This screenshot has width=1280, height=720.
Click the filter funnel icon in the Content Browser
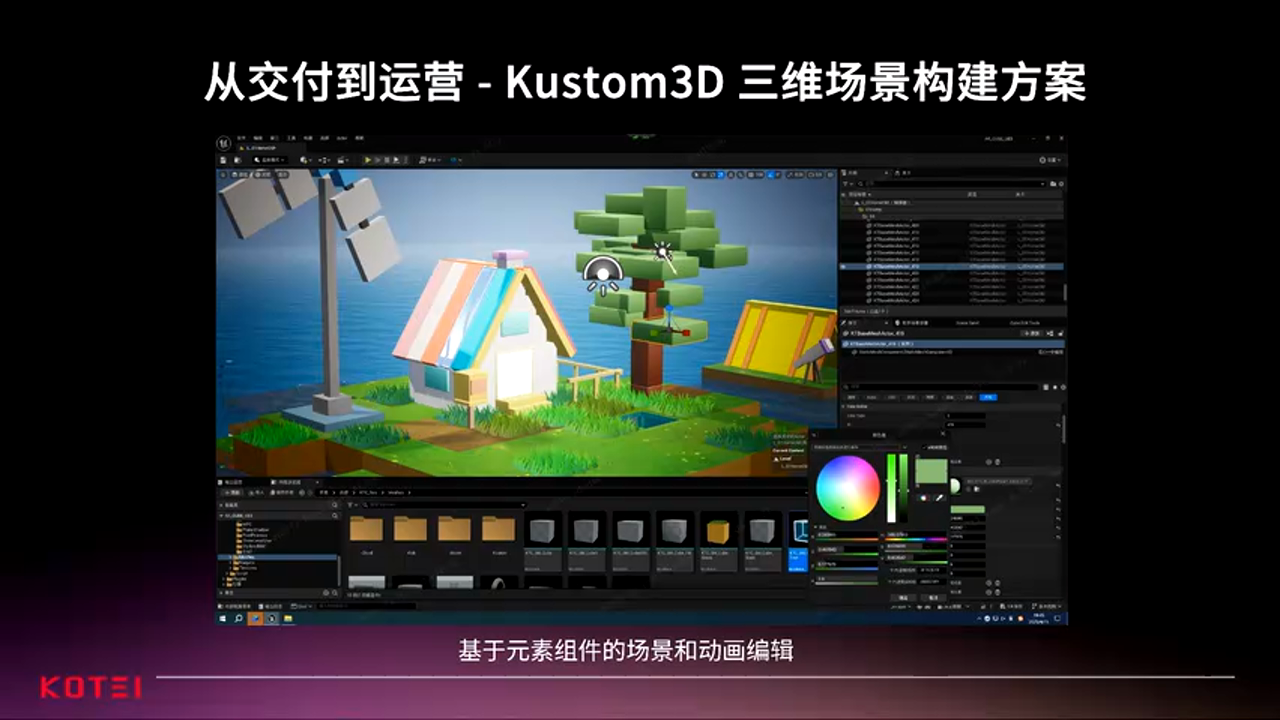(350, 505)
